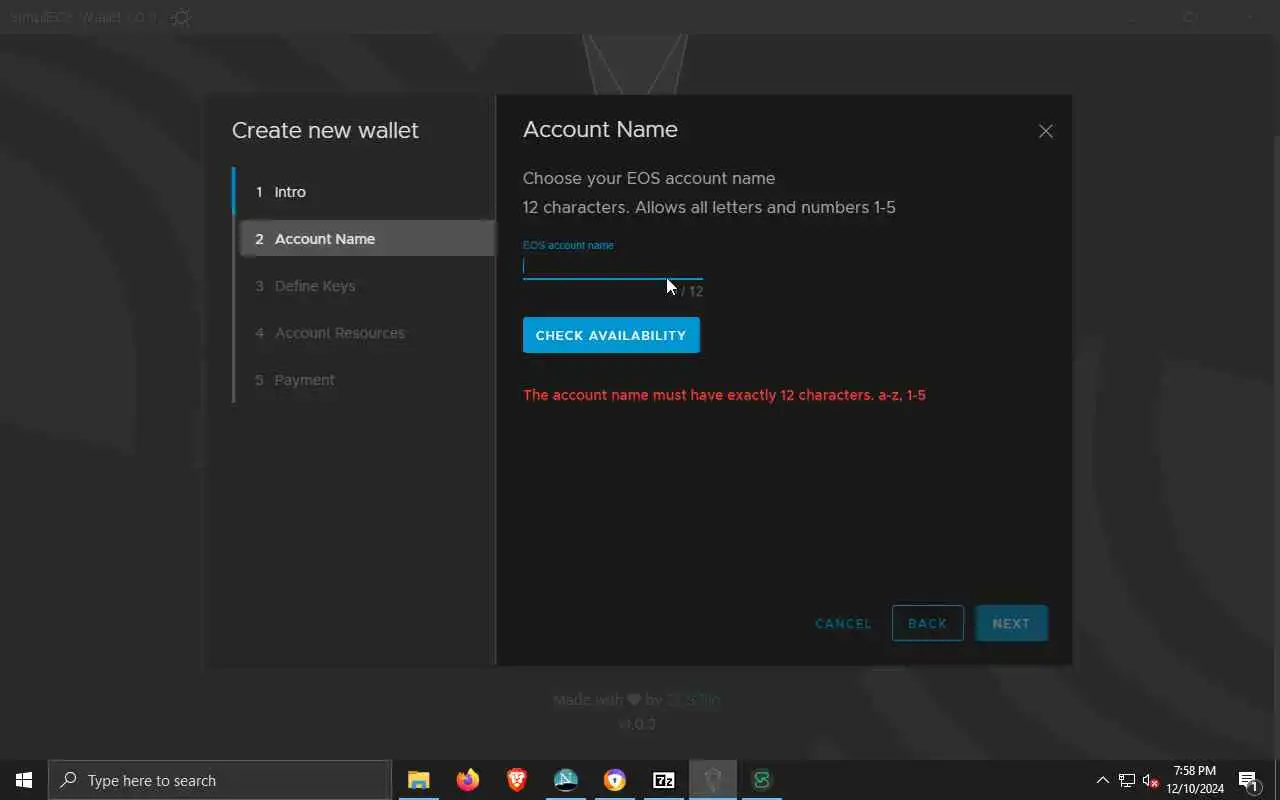Launch Brave browser from the taskbar
This screenshot has width=1280, height=800.
click(516, 780)
